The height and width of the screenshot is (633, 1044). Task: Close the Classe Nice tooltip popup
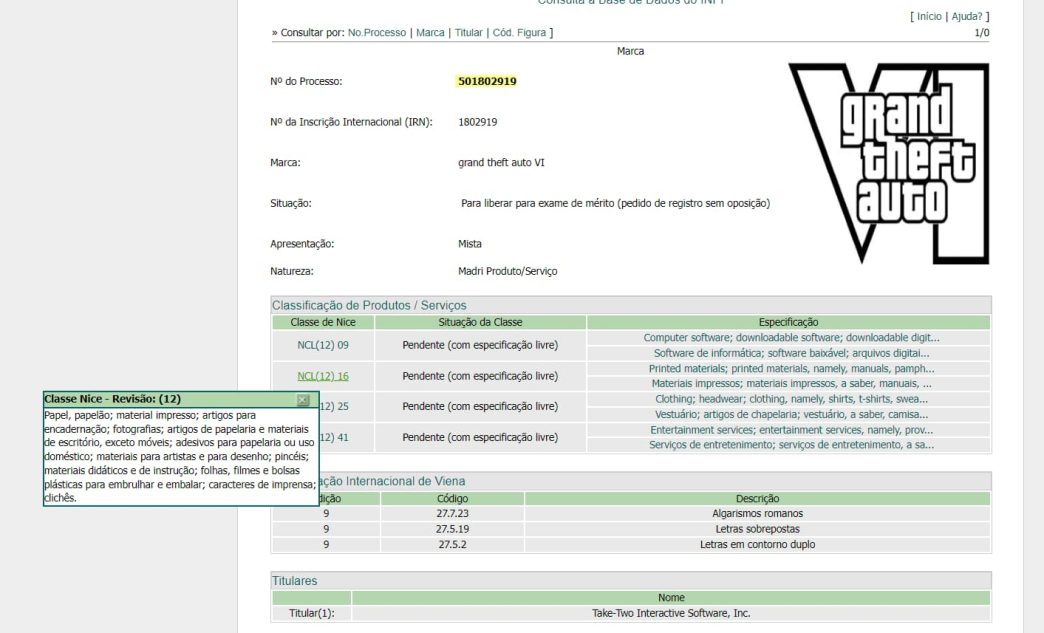[303, 399]
